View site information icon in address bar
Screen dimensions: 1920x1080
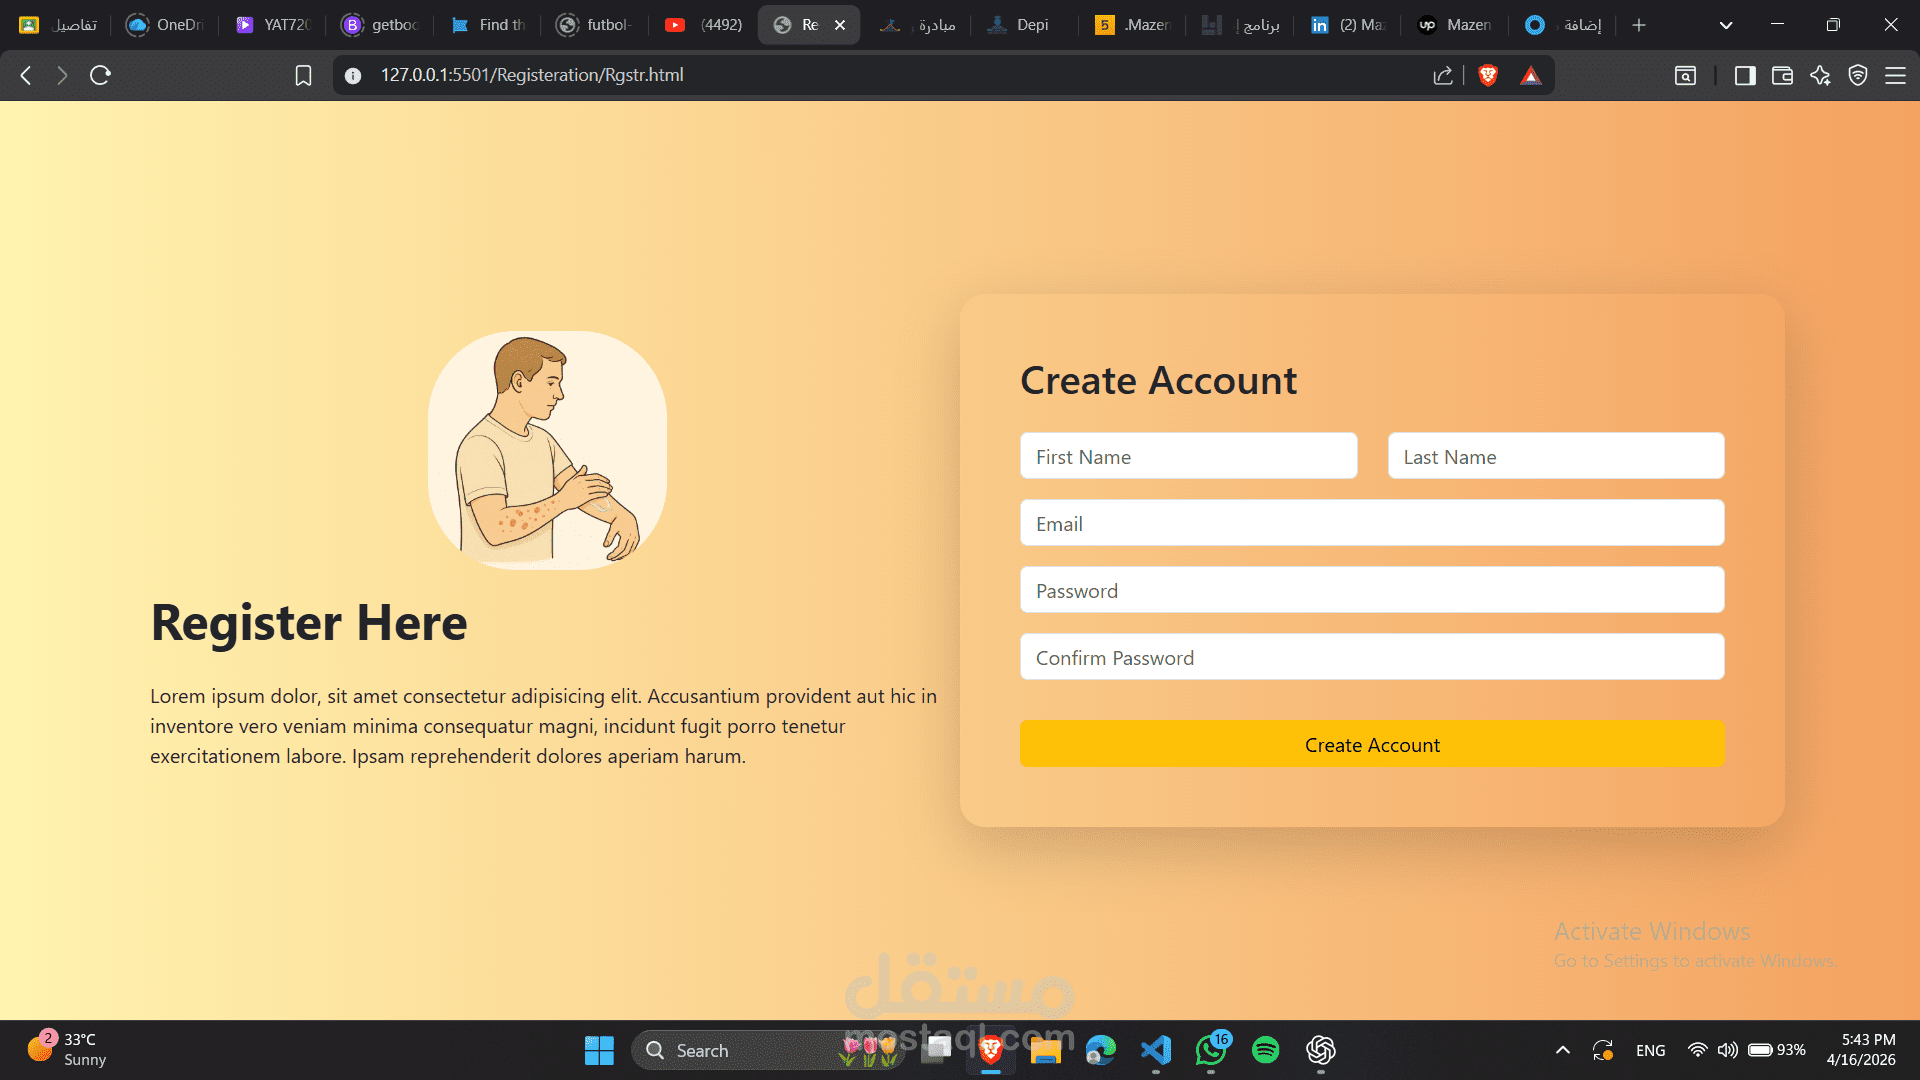(x=353, y=75)
